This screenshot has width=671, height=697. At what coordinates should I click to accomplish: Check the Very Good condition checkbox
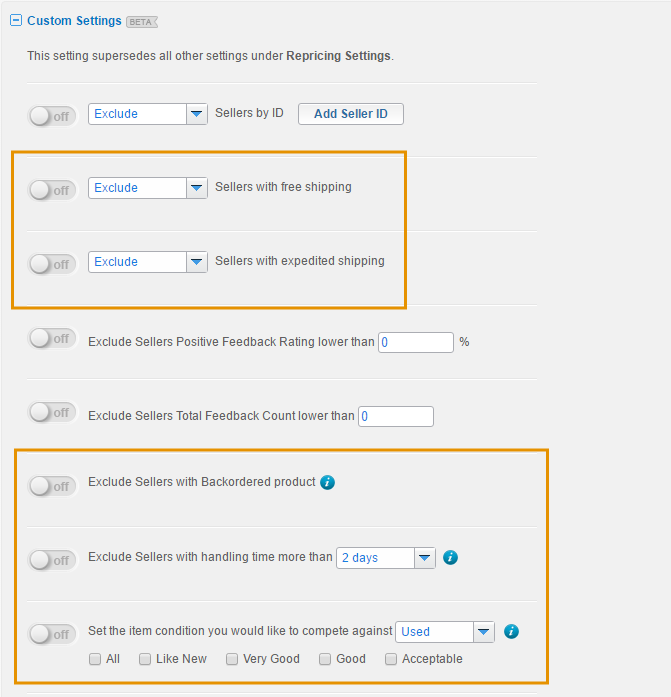click(x=232, y=659)
